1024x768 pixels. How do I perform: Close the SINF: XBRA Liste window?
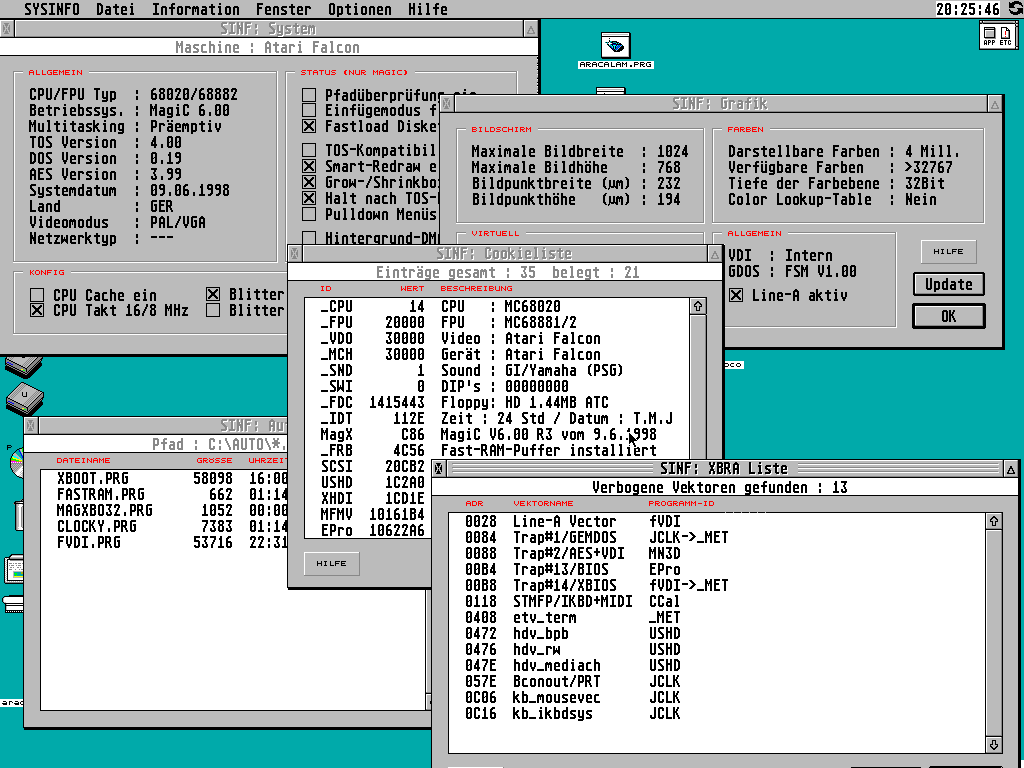point(439,468)
